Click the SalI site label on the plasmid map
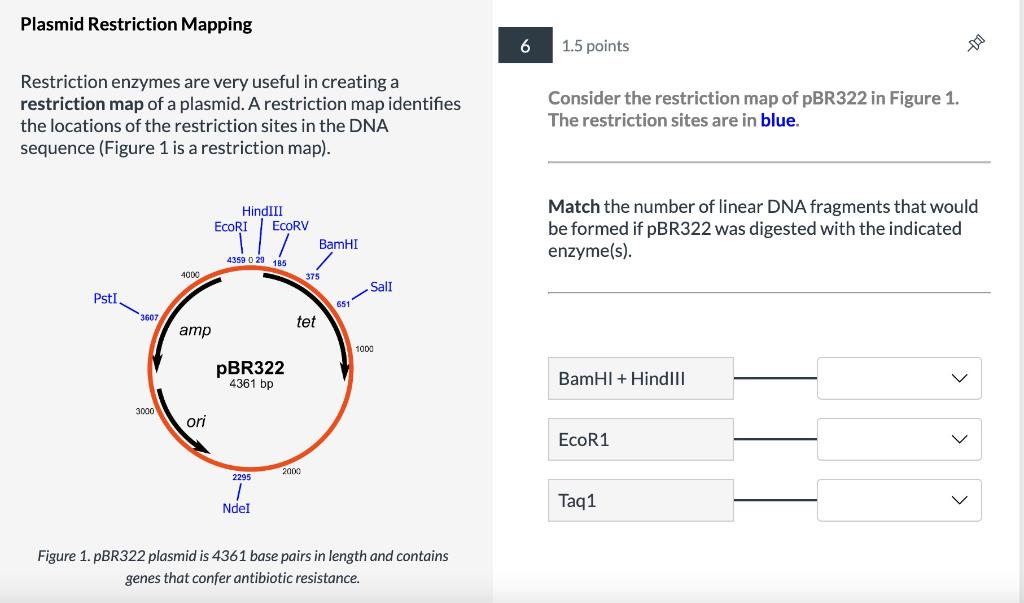This screenshot has width=1024, height=603. 381,287
